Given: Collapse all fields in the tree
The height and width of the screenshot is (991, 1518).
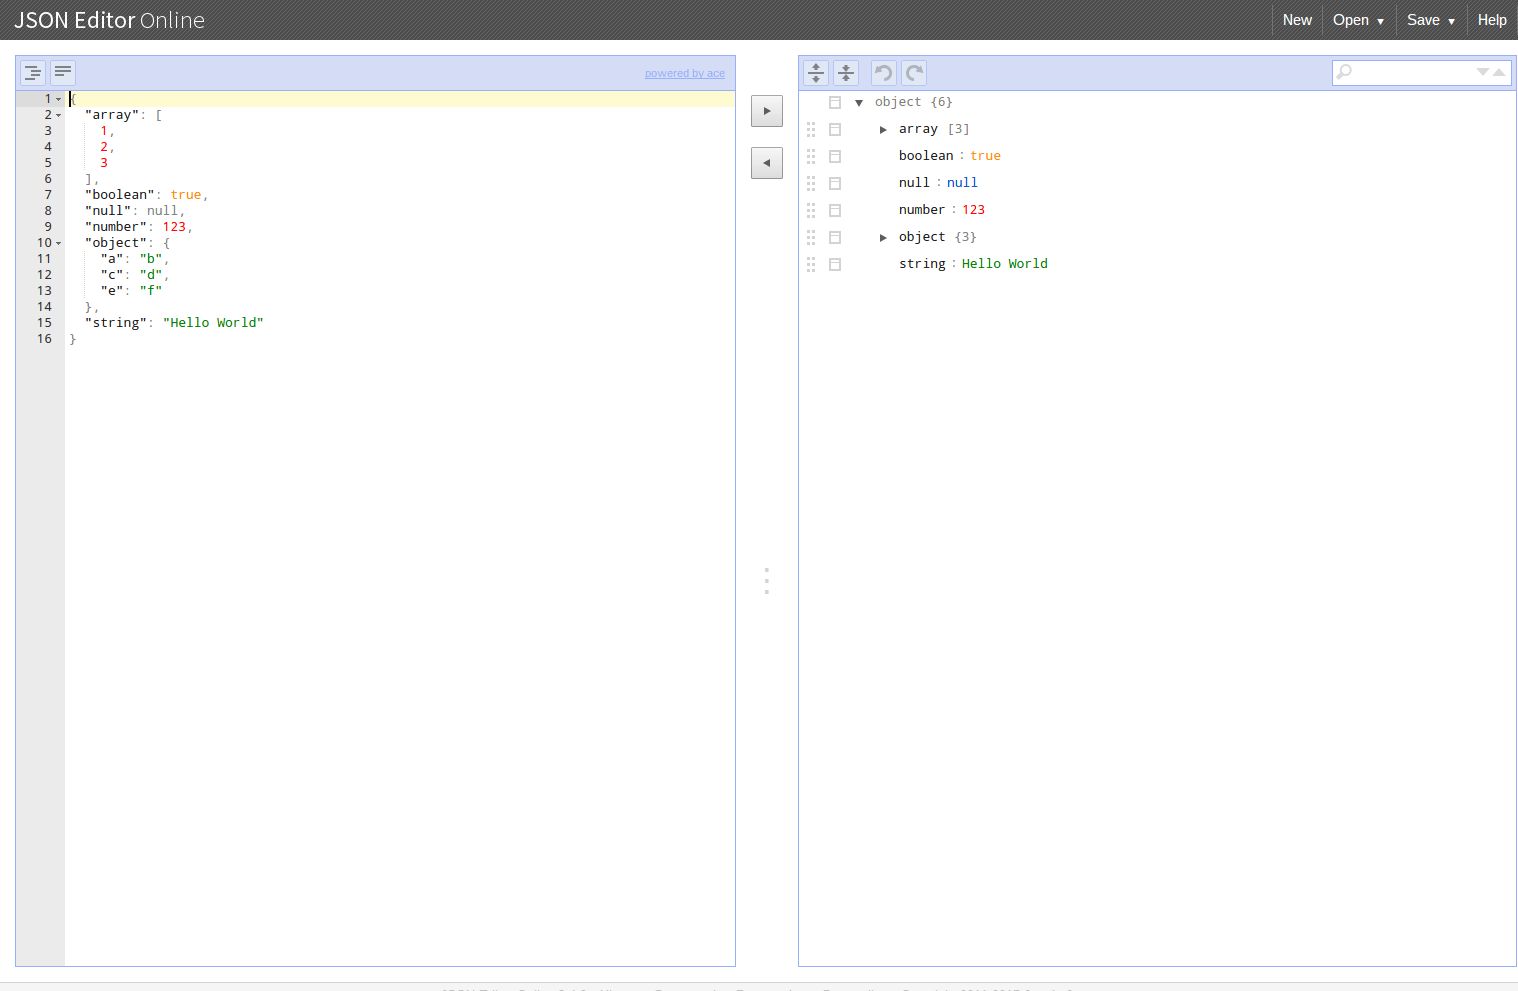Looking at the screenshot, I should pyautogui.click(x=846, y=72).
